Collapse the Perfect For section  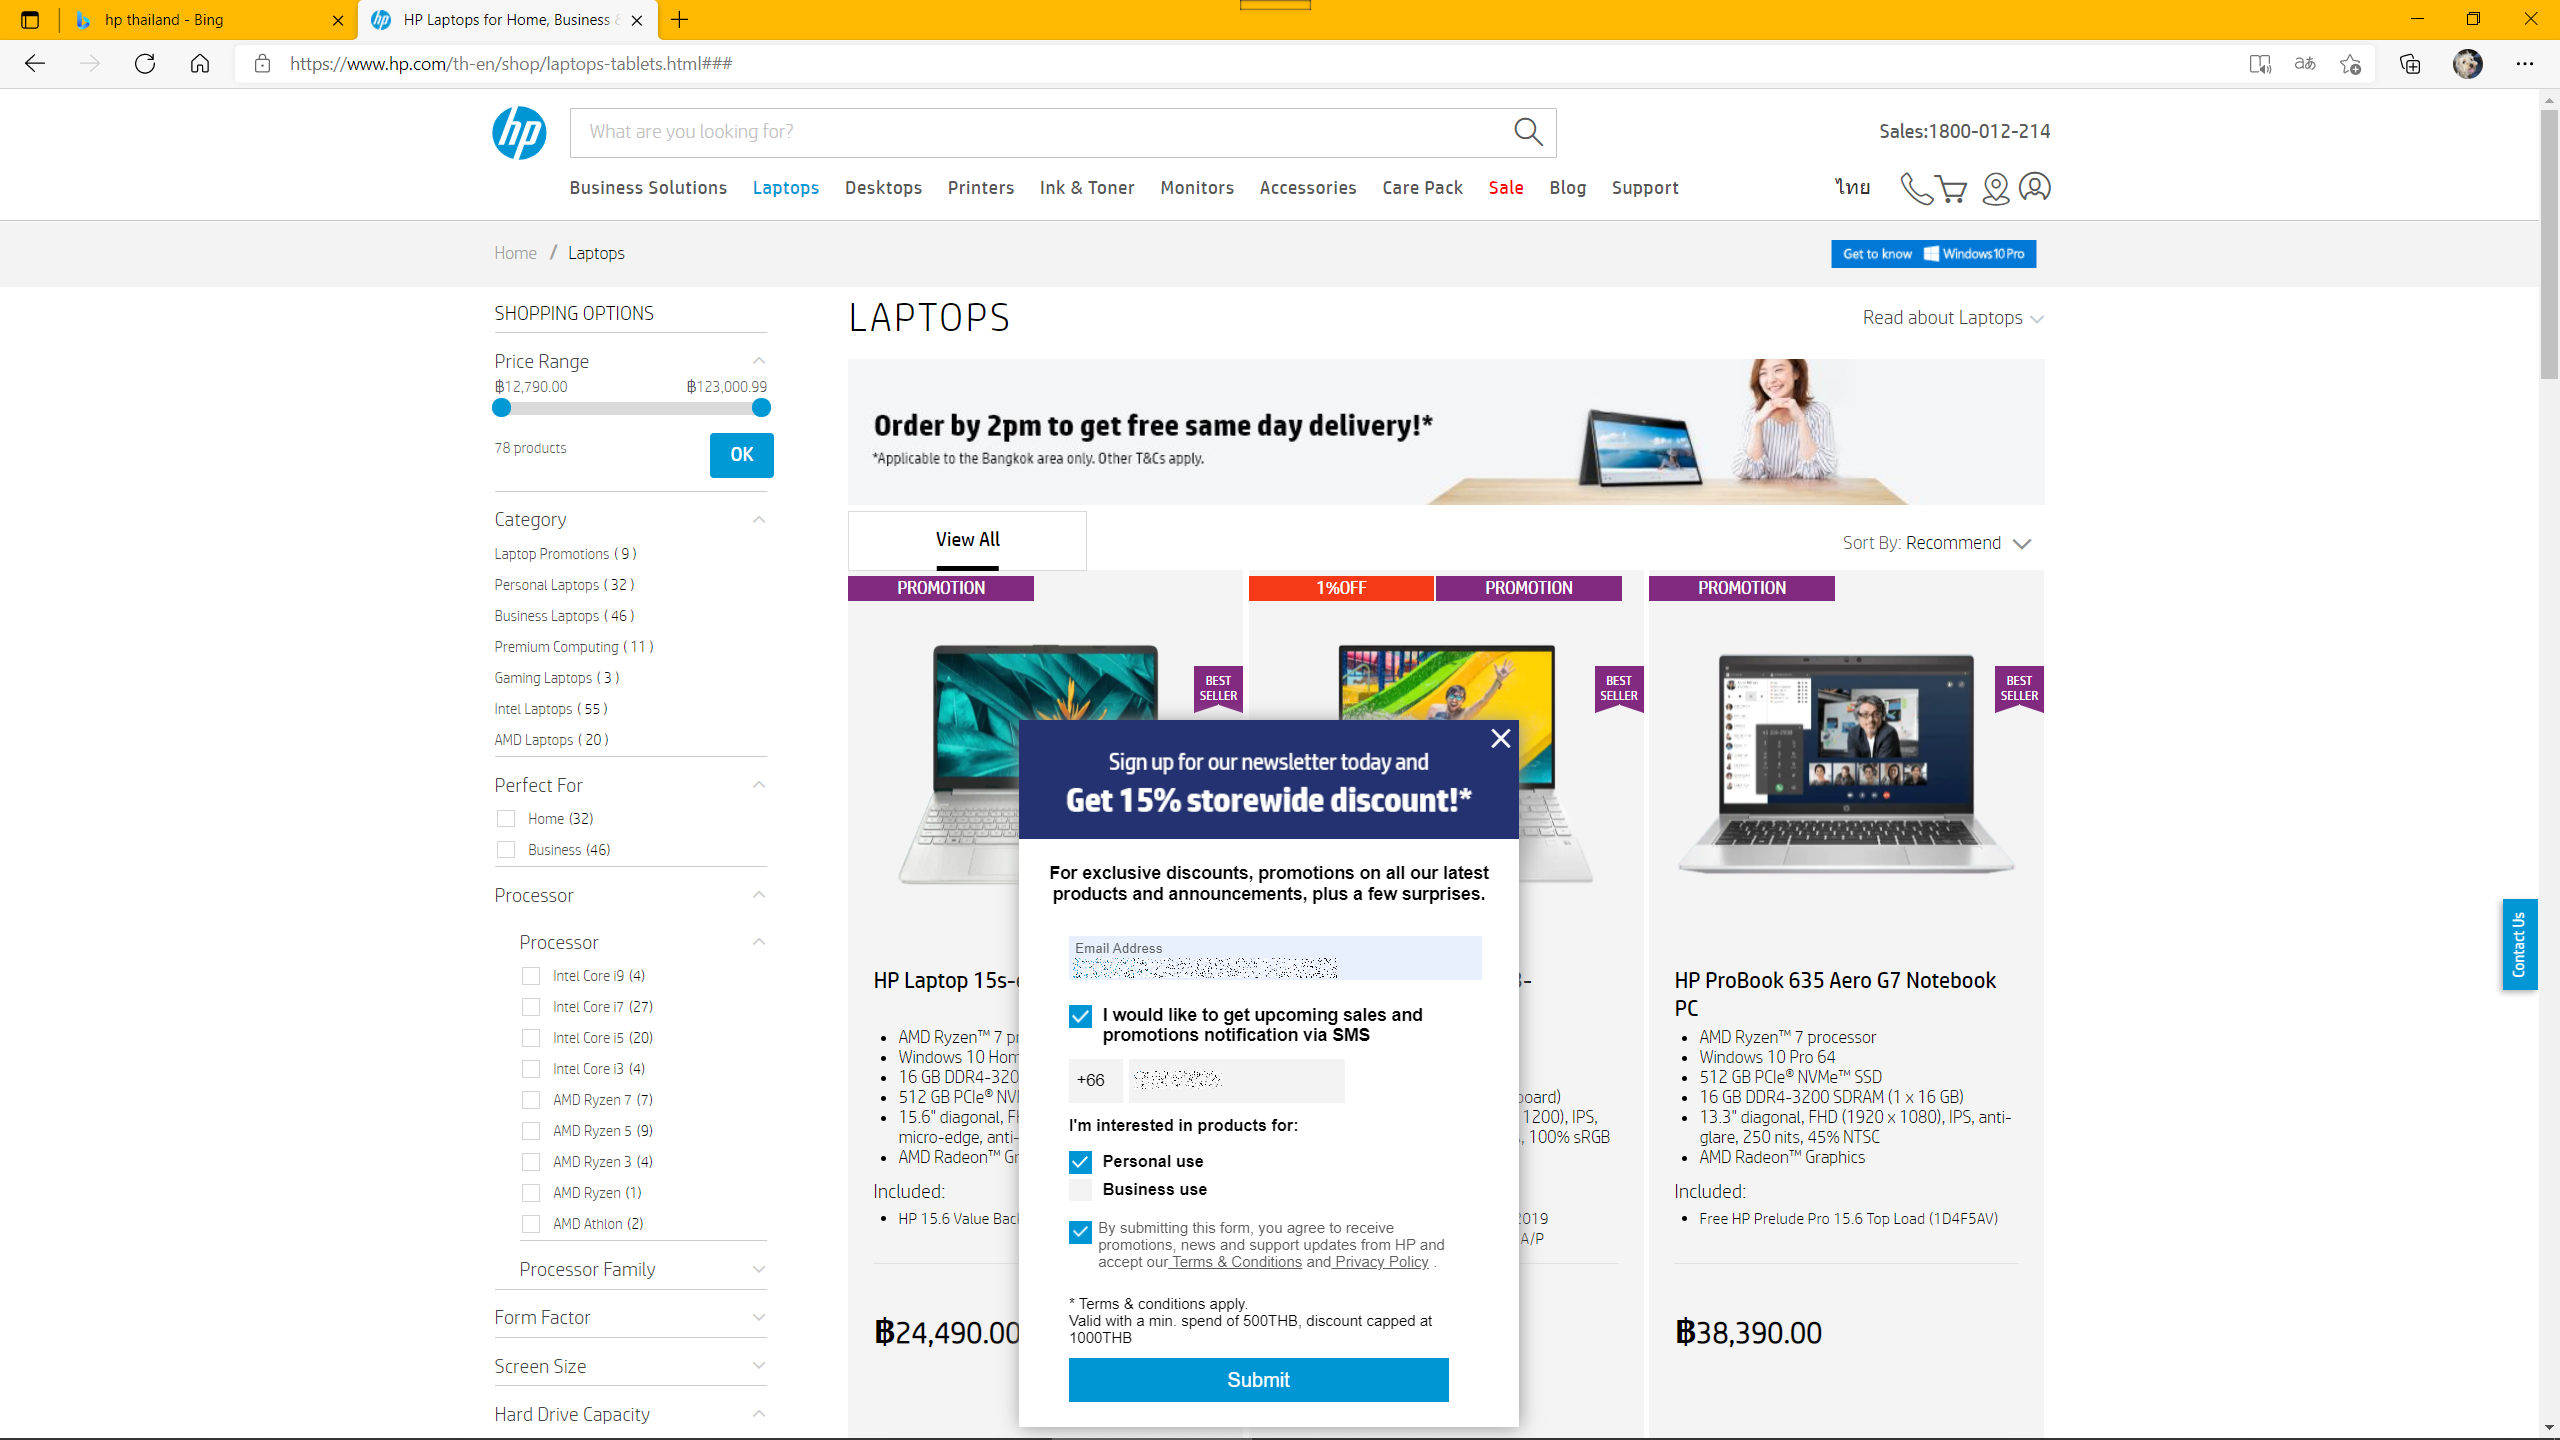click(x=759, y=785)
